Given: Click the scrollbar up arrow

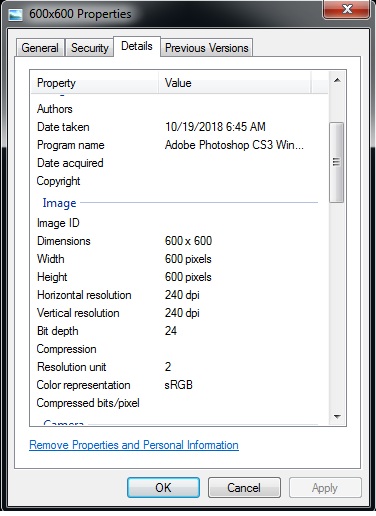Looking at the screenshot, I should (337, 80).
